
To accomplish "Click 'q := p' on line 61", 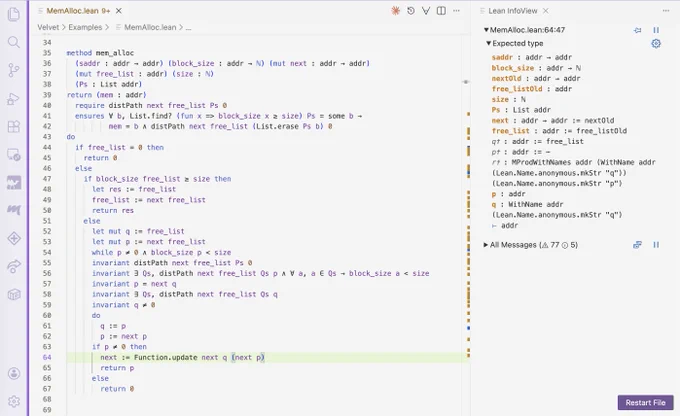I will click(113, 326).
